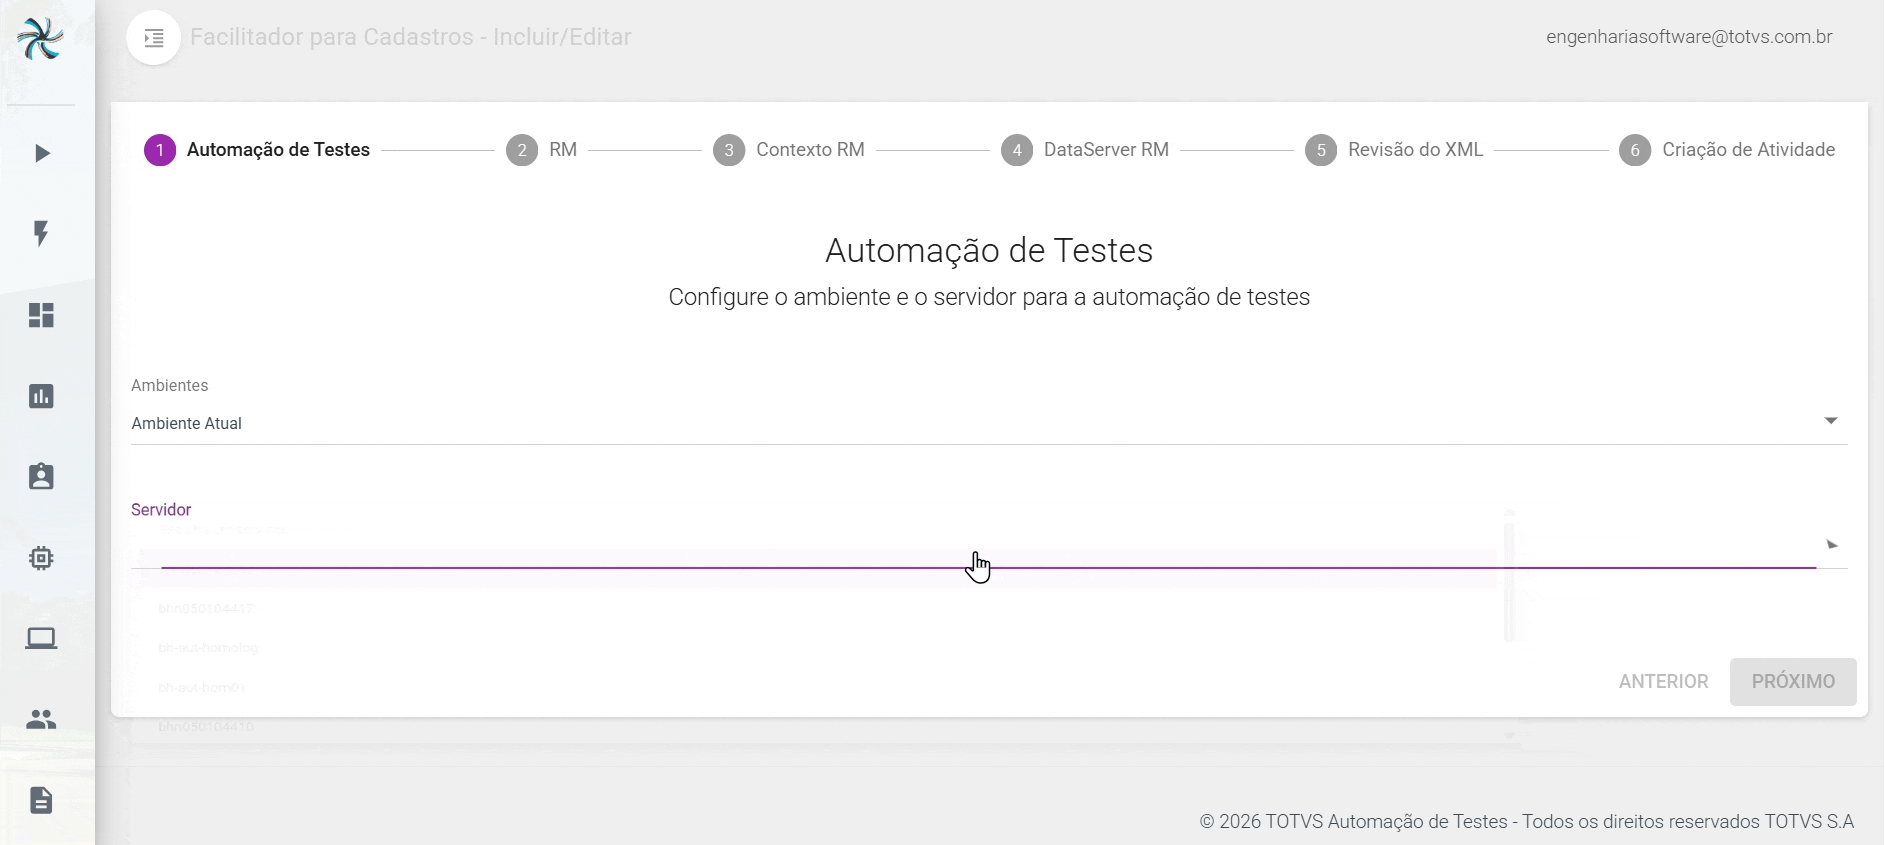Click the ANTERIOR button
1885x845 pixels.
click(x=1663, y=681)
